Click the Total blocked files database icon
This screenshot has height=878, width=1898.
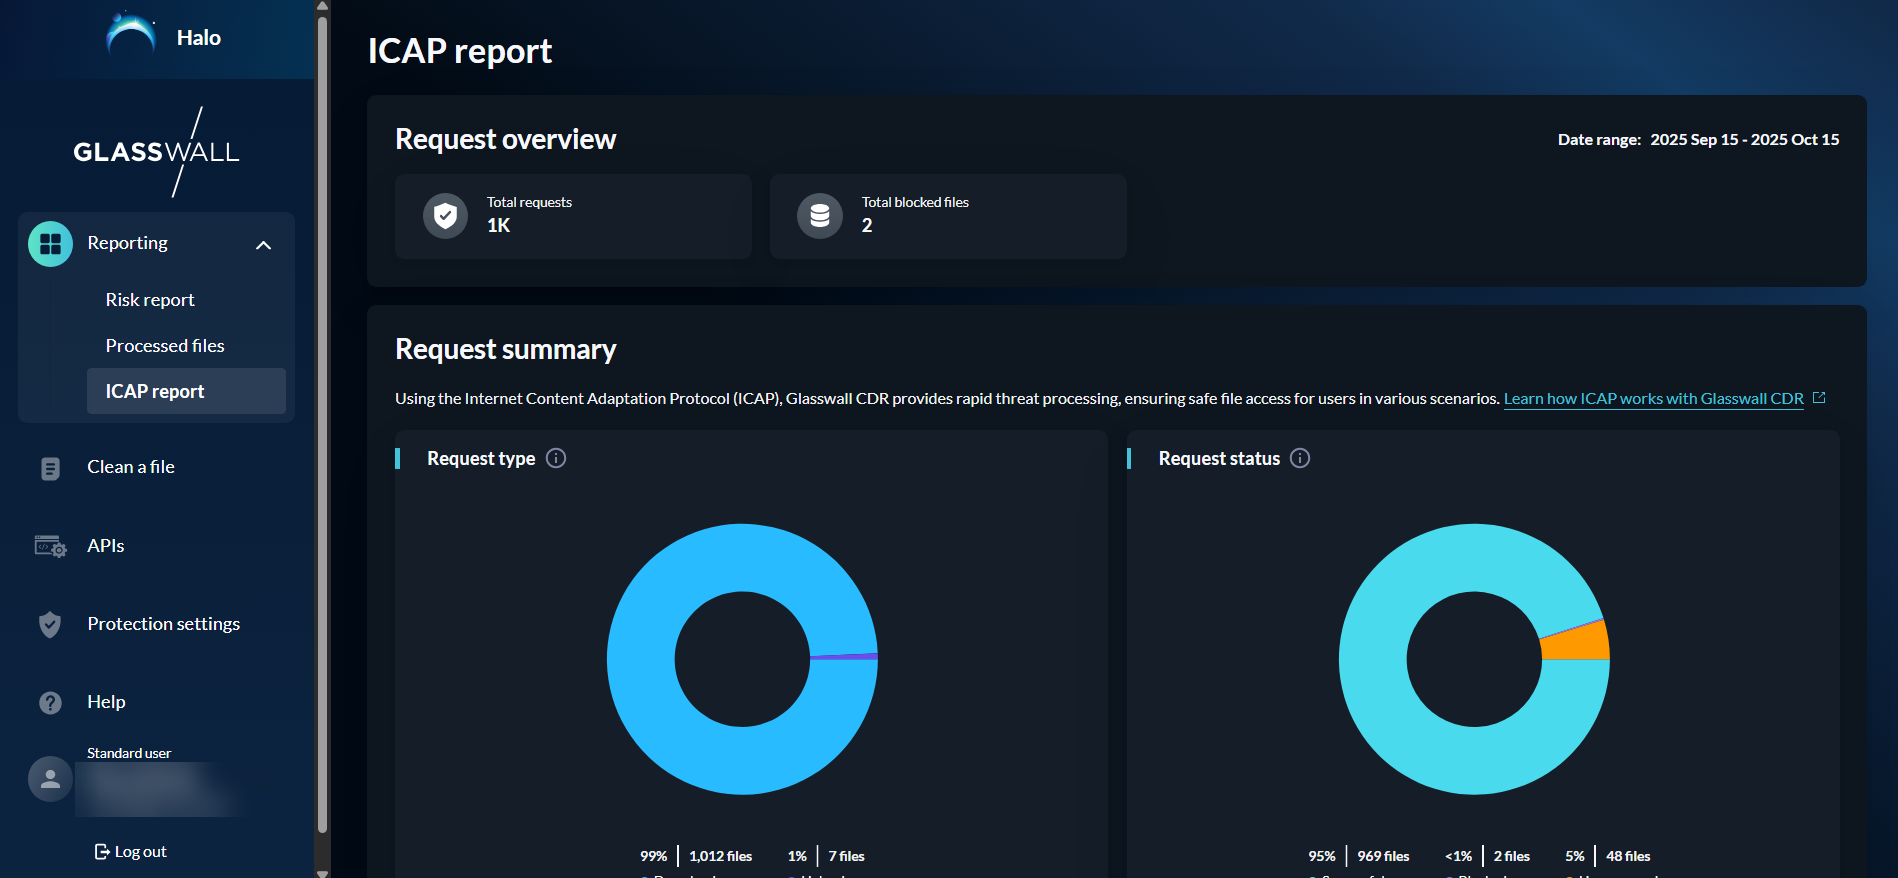(819, 216)
